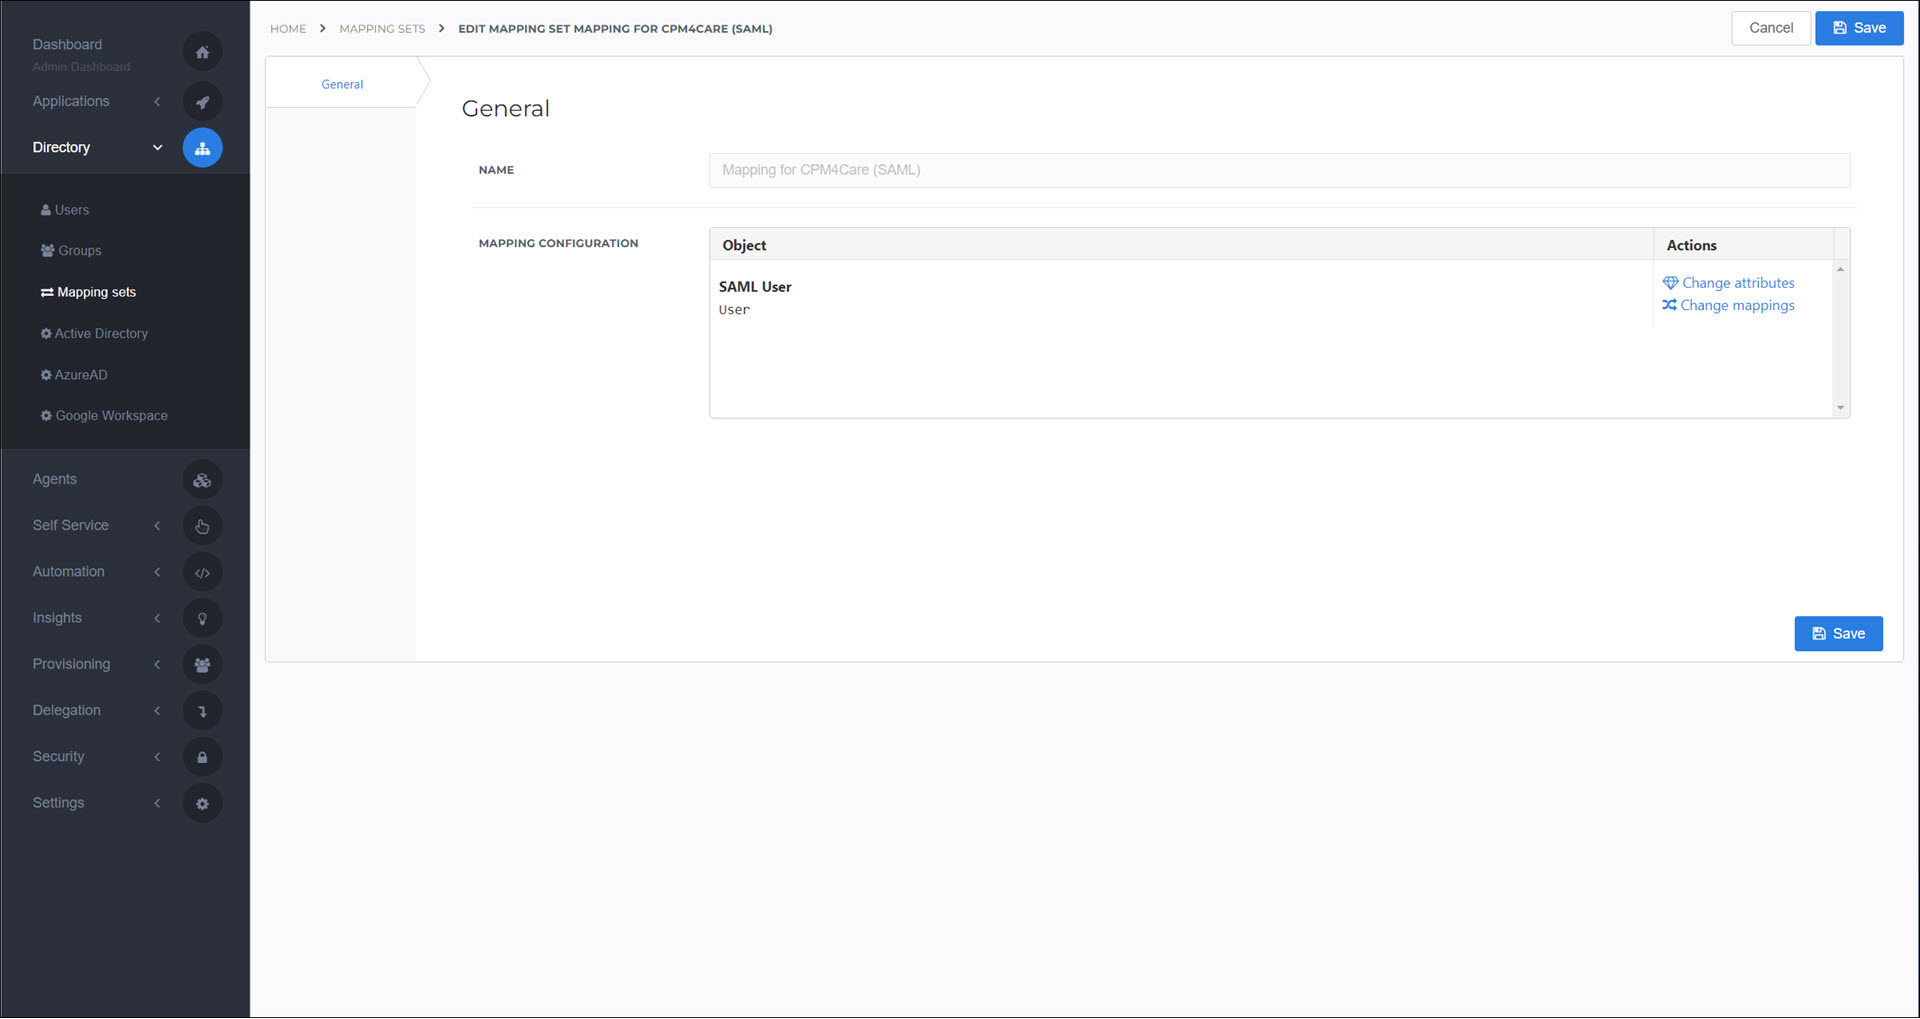
Task: Select the Directory hierarchy icon
Action: point(202,148)
